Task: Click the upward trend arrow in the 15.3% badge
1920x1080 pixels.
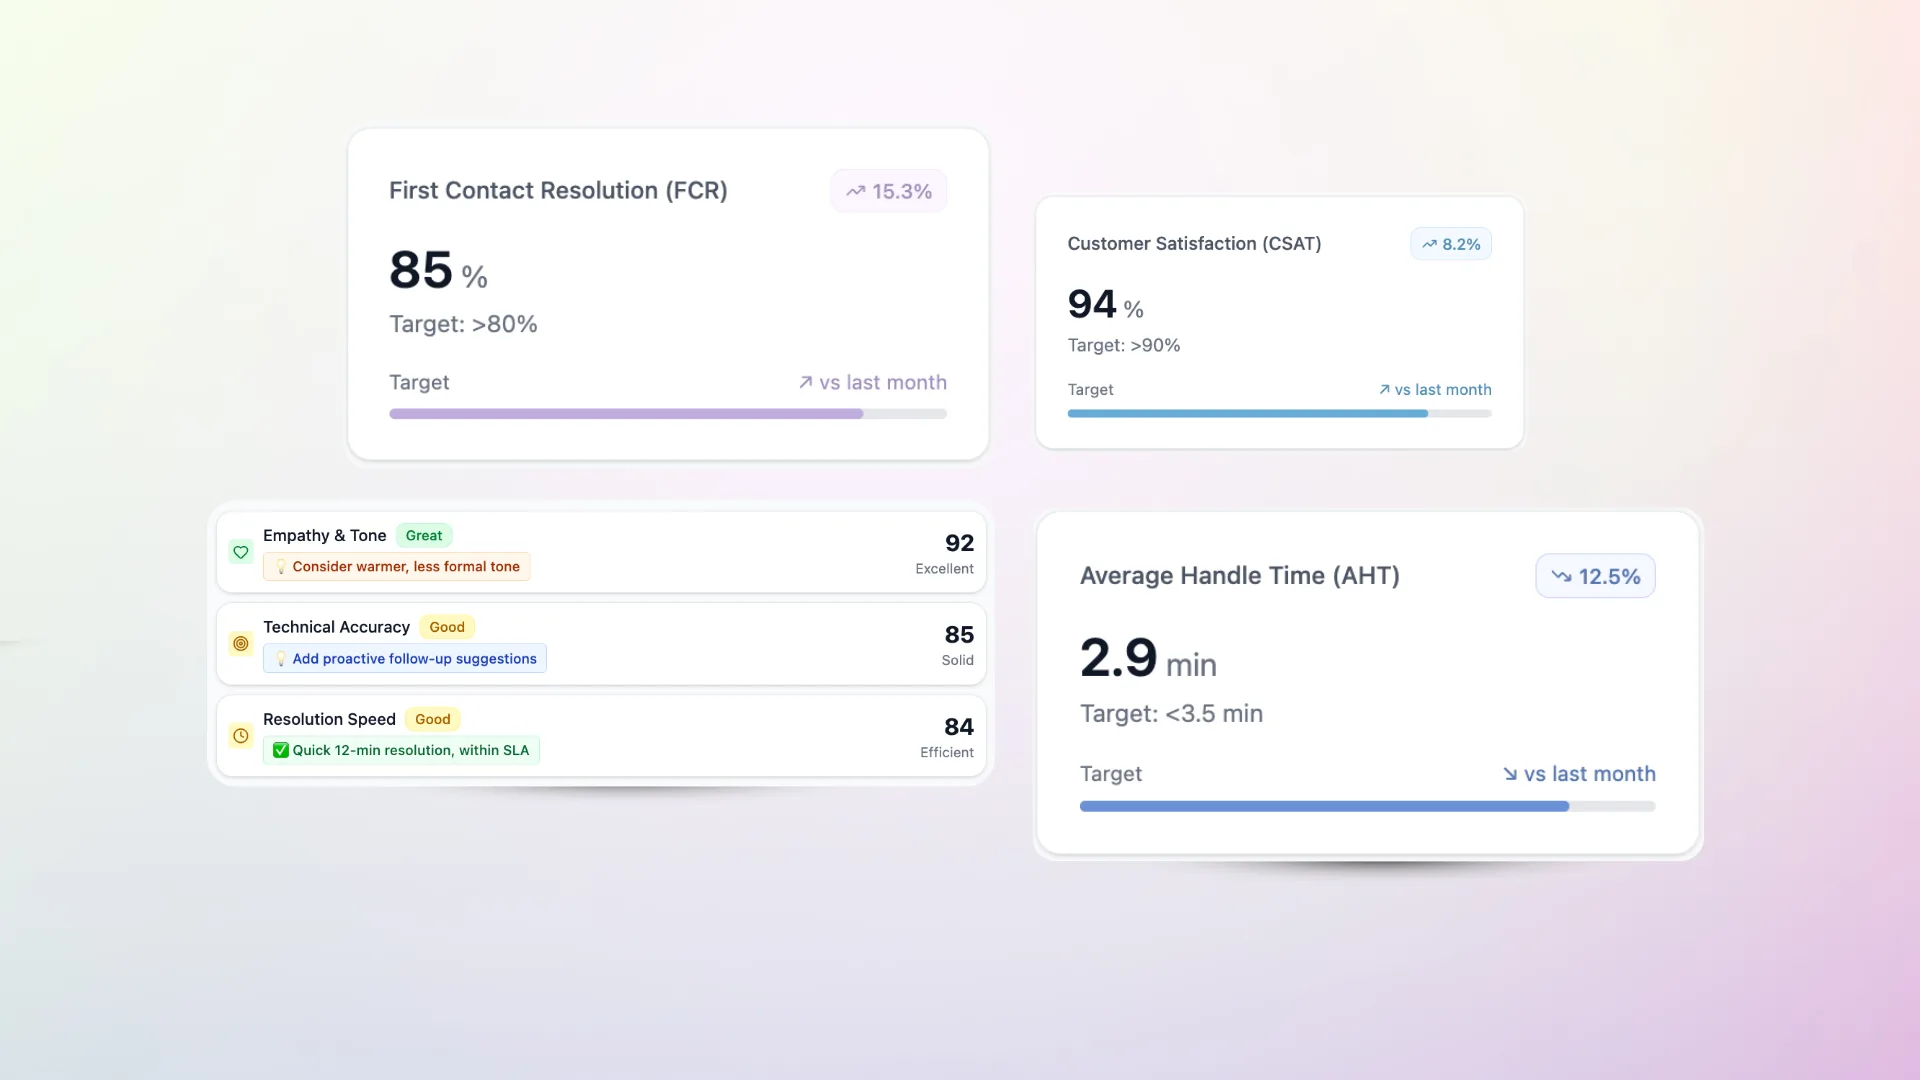Action: (x=856, y=191)
